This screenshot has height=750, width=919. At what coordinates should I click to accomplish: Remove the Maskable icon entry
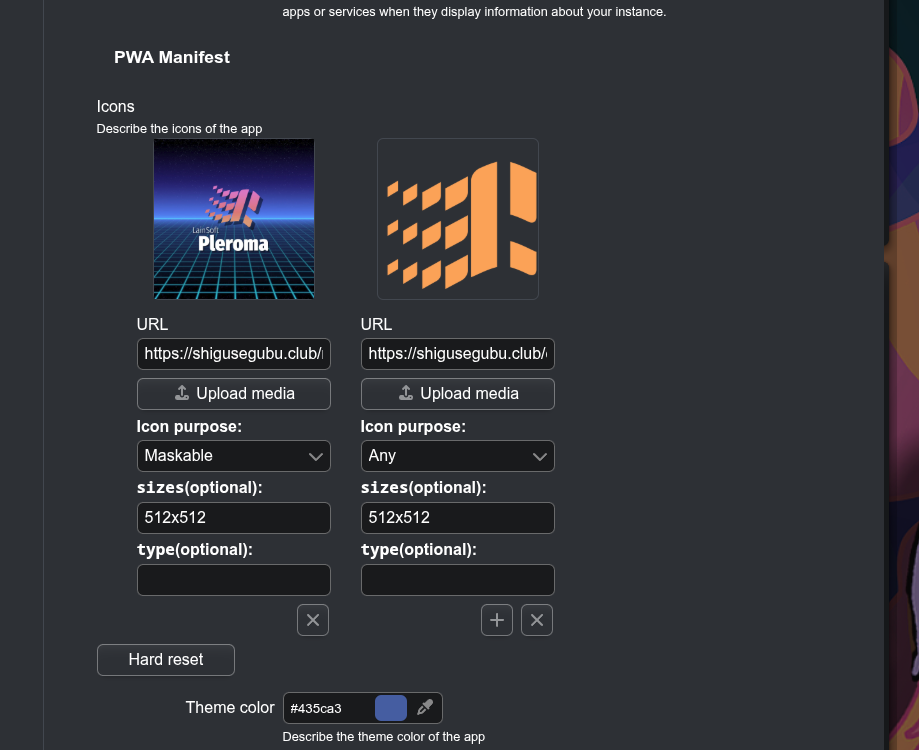pos(313,620)
